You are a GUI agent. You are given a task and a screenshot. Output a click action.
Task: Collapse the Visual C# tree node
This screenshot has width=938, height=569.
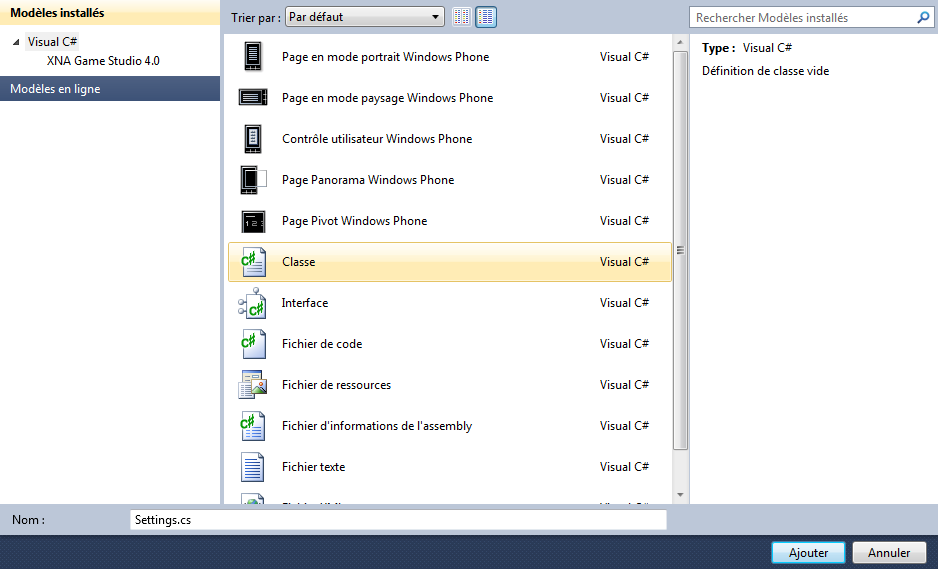(x=16, y=42)
